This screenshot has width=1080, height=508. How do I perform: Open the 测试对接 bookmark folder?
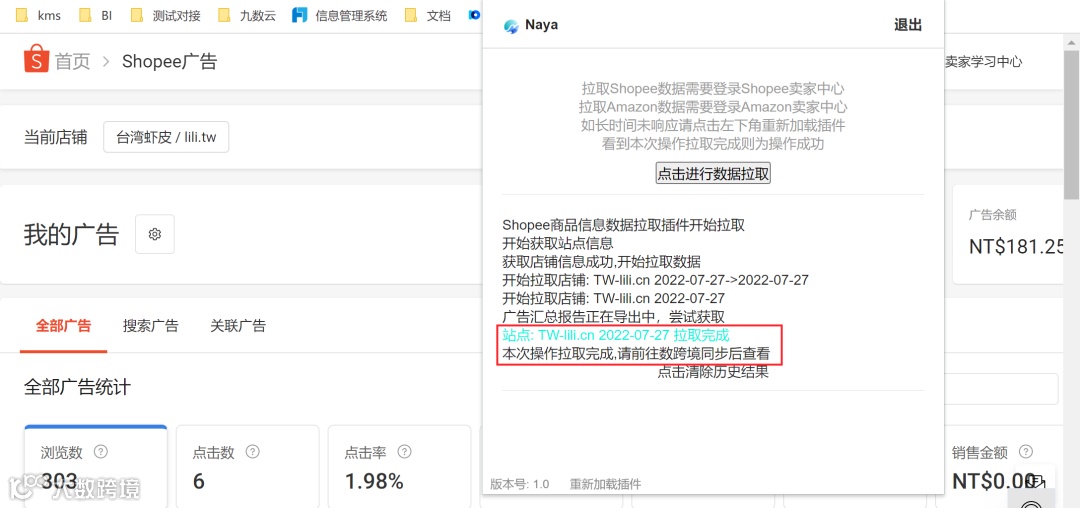(165, 15)
